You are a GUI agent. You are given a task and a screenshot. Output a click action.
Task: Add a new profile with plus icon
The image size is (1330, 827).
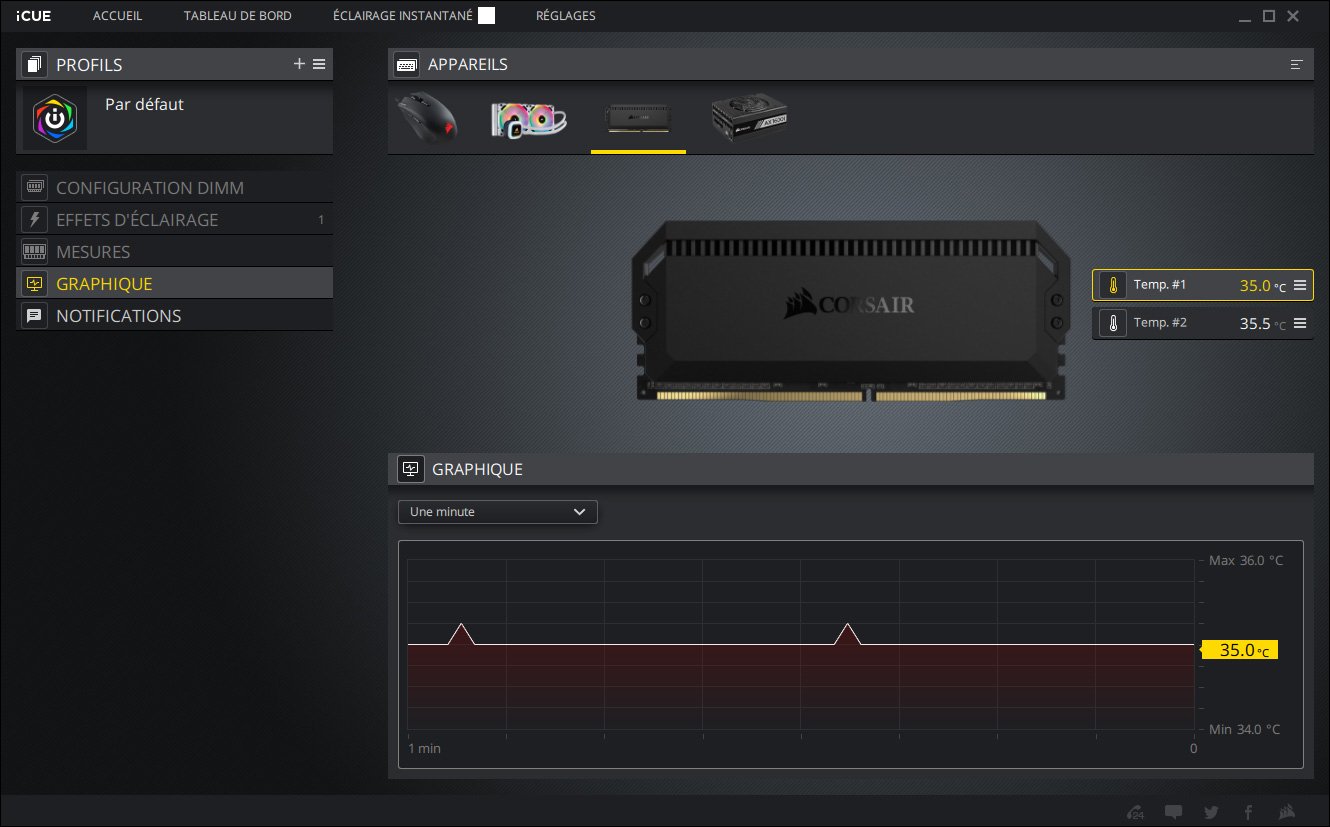[x=299, y=64]
